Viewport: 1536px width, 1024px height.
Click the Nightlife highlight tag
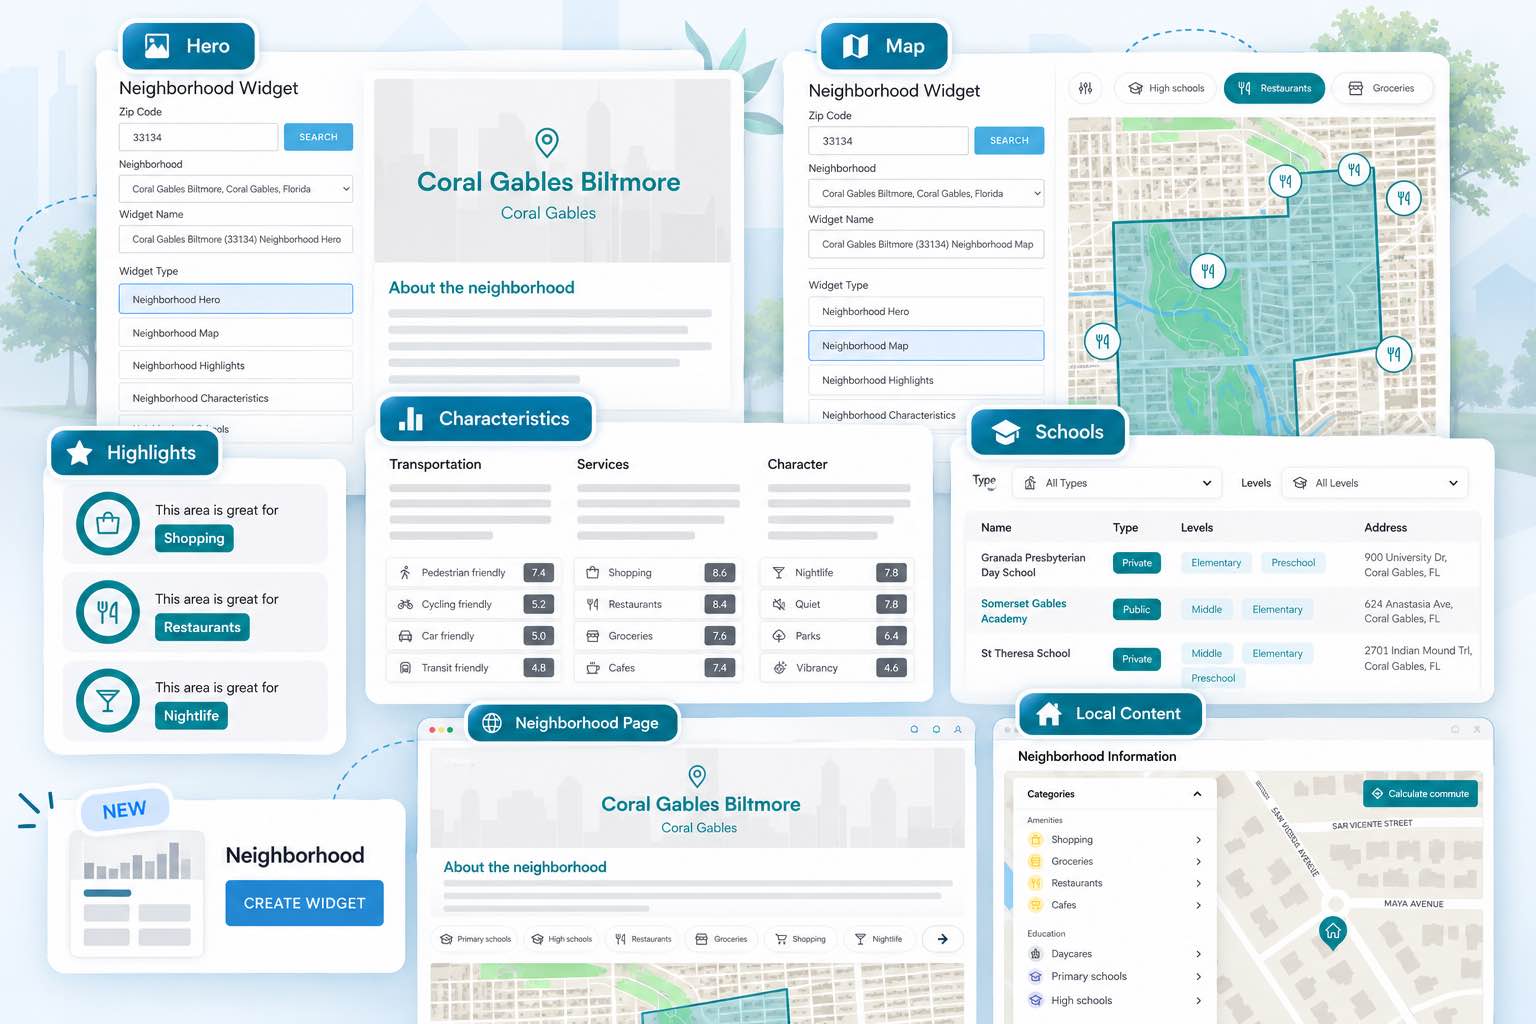click(191, 716)
